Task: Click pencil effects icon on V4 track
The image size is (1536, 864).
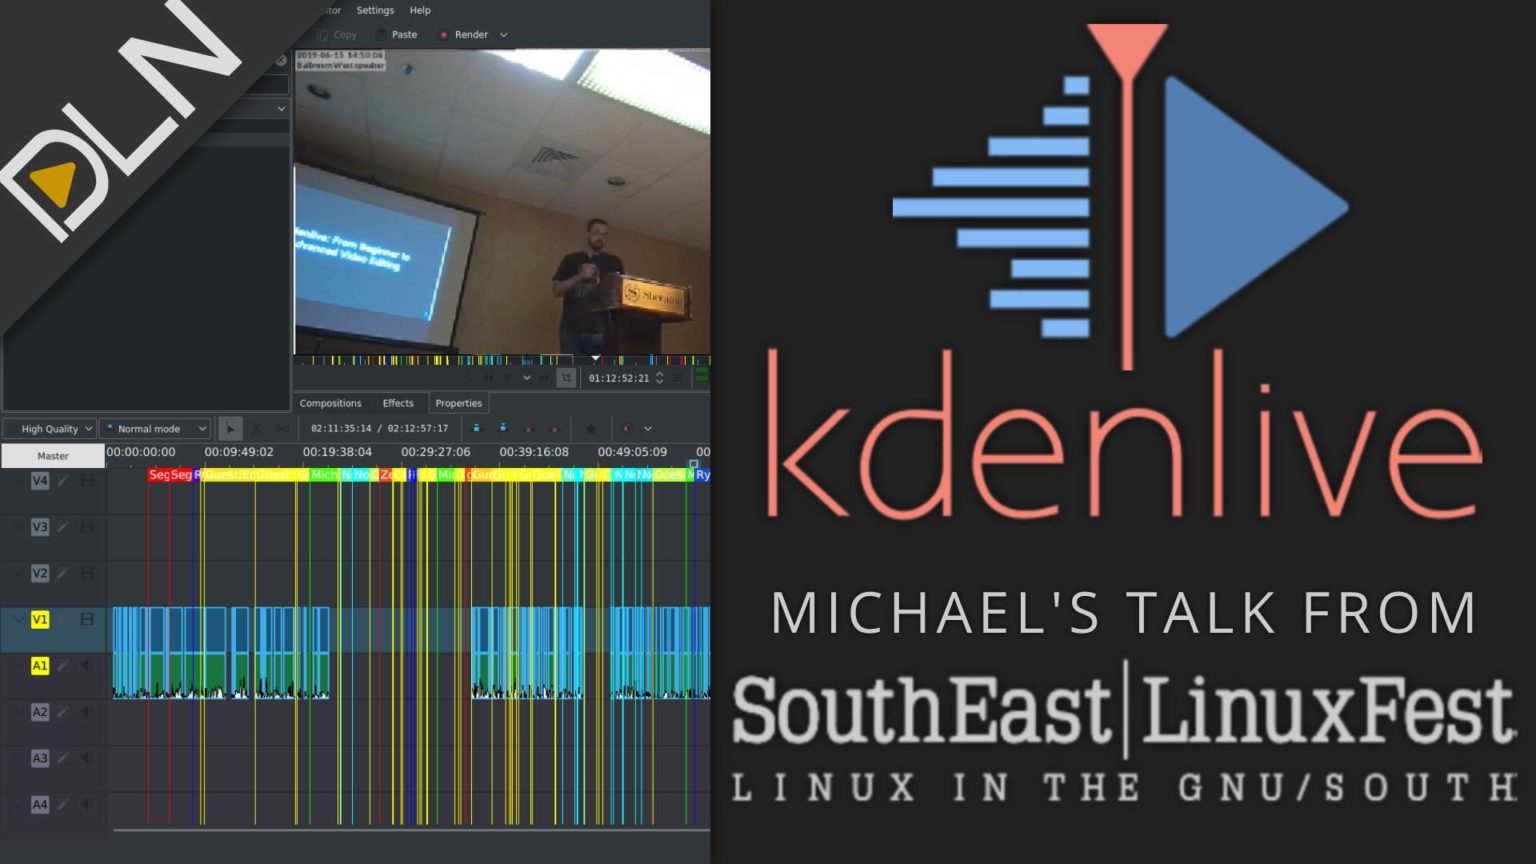Action: coord(63,481)
